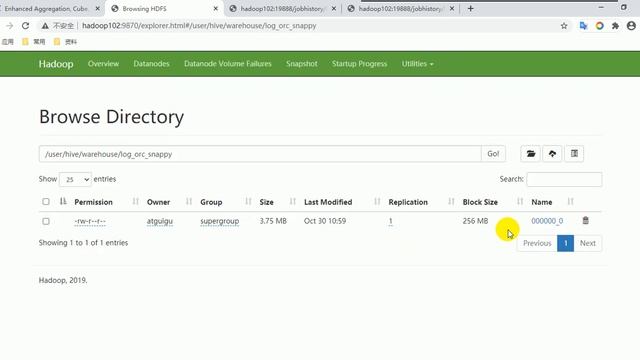Open the Chrome profile avatar icon
Viewport: 640px width, 360px height.
[x=631, y=26]
